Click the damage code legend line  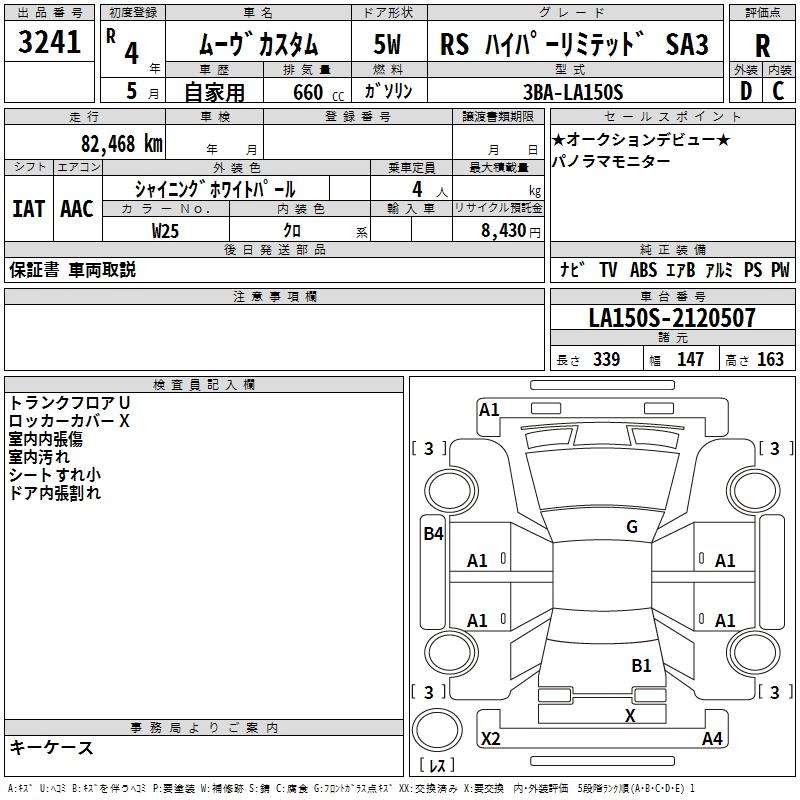(x=352, y=788)
